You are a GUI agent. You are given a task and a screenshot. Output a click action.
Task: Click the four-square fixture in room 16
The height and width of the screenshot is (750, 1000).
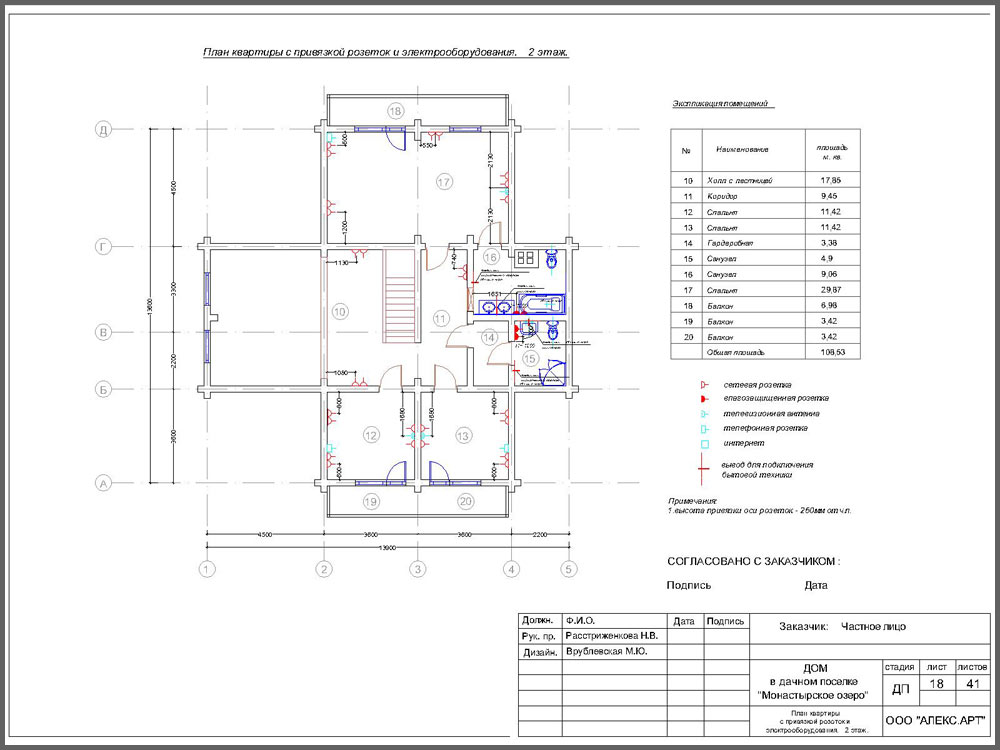[x=527, y=258]
